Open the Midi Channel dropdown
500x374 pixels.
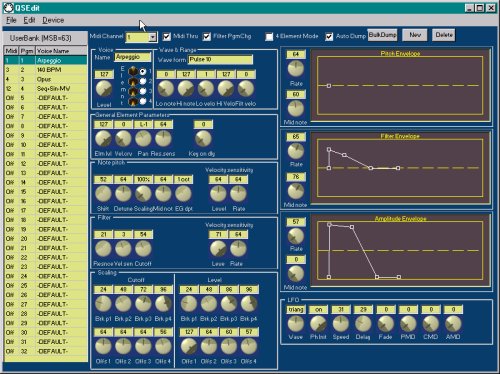click(x=152, y=37)
